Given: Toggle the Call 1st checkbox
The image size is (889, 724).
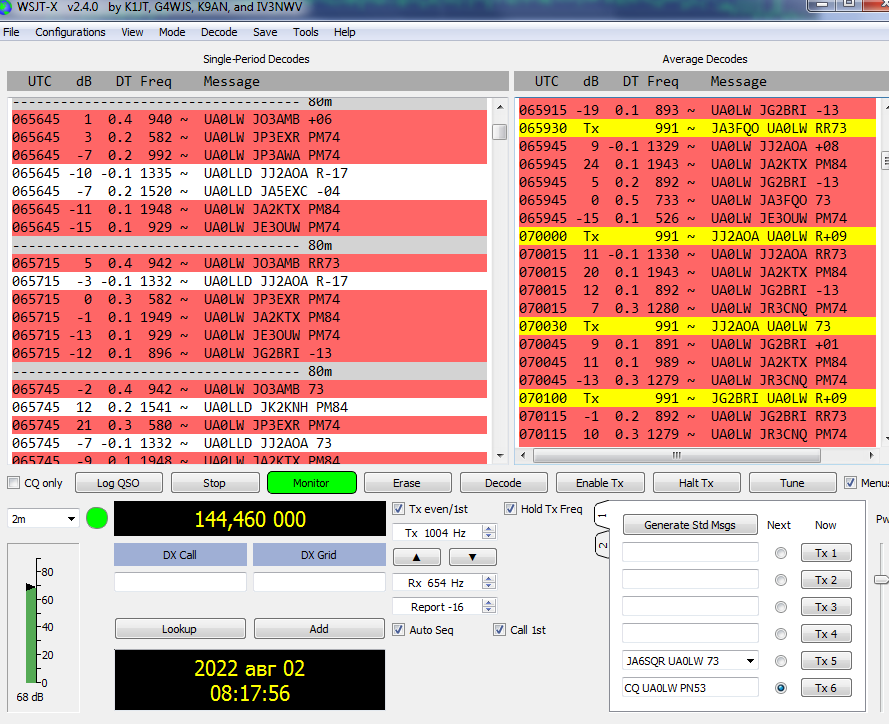Looking at the screenshot, I should tap(499, 630).
